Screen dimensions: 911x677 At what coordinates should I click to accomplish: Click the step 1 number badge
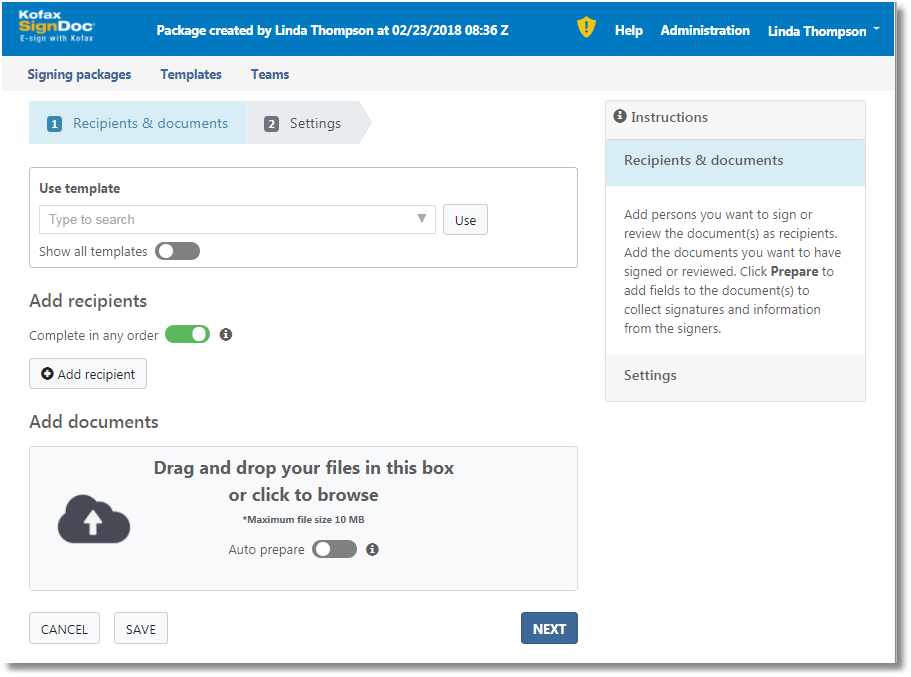tap(55, 124)
